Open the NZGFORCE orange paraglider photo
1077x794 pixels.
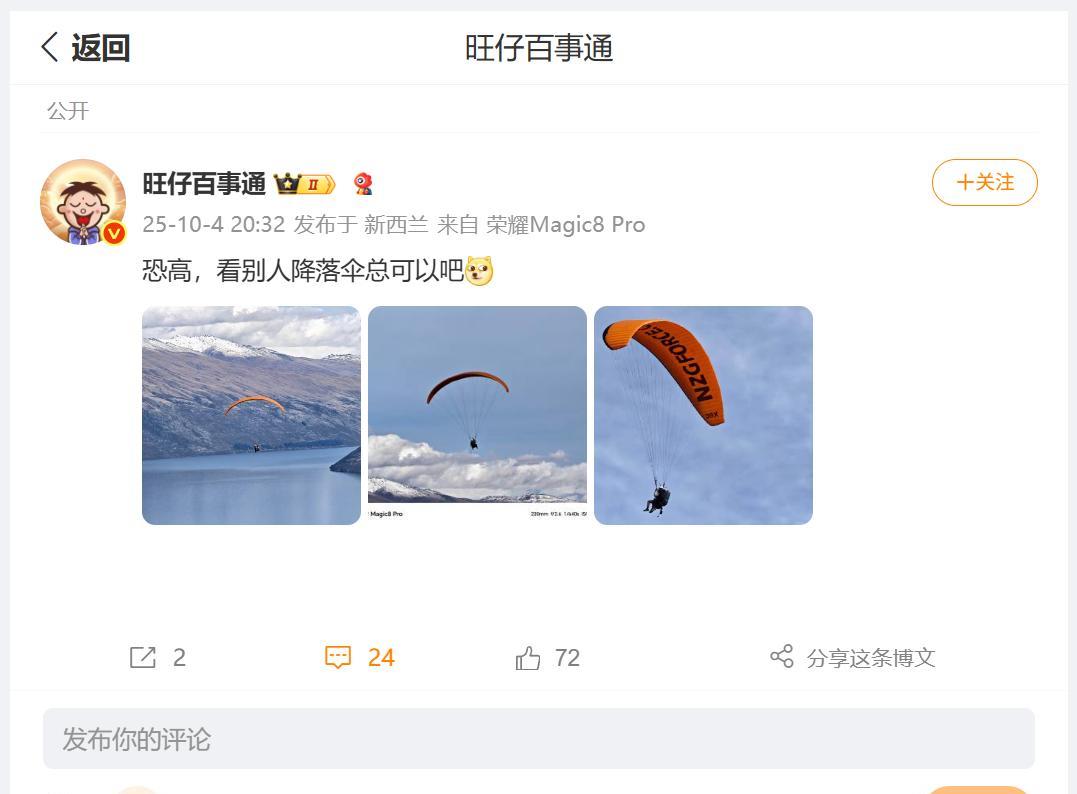(x=703, y=416)
